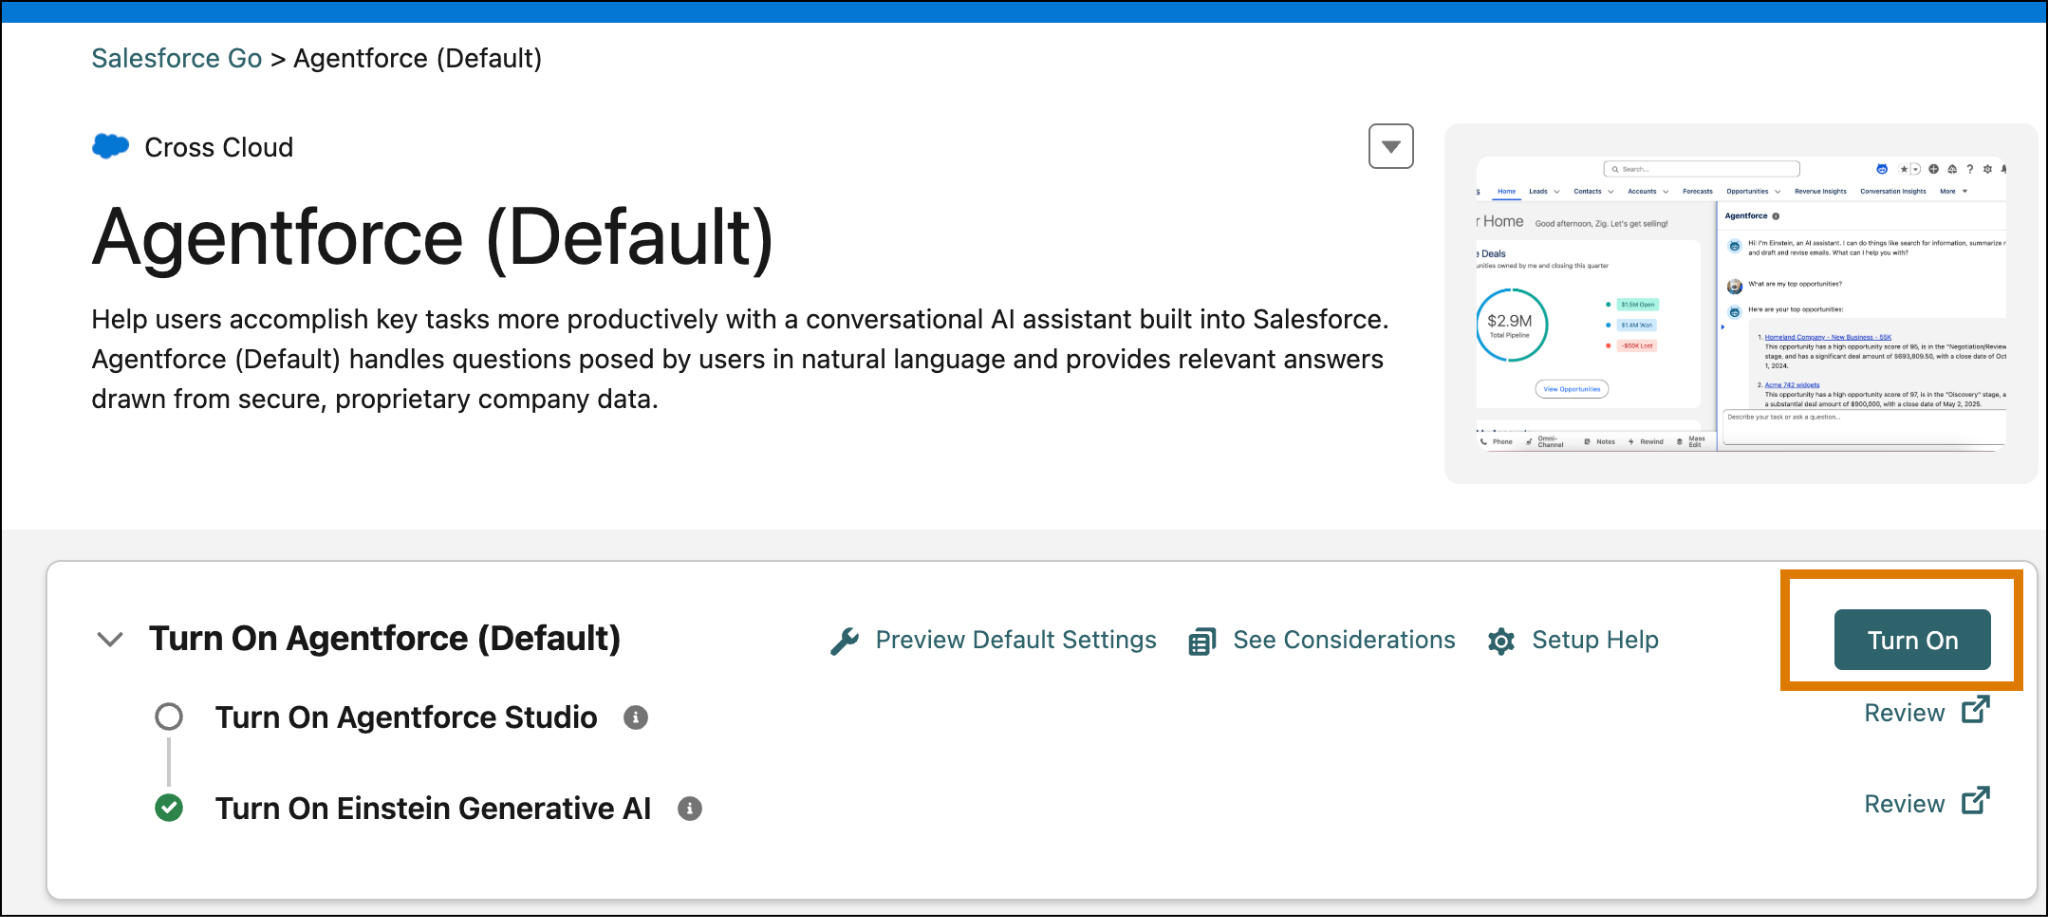The height and width of the screenshot is (917, 2048).
Task: Click the 'Cross Cloud' label
Action: tap(219, 147)
